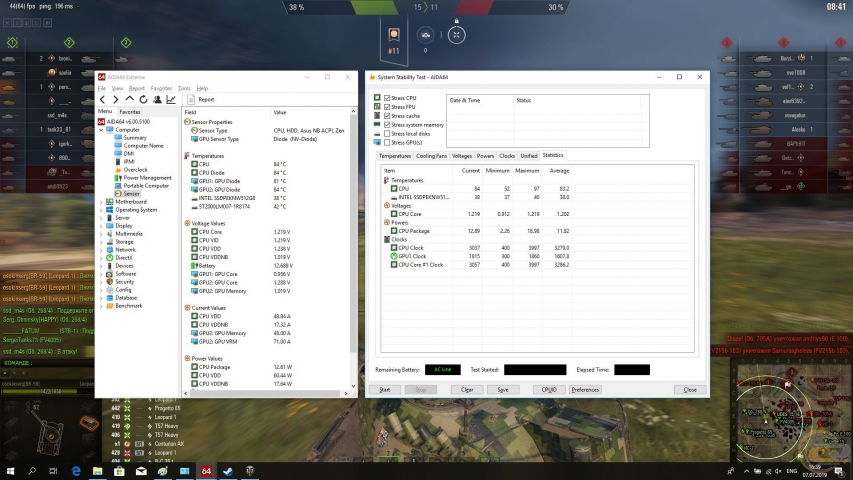Toggle CPU Package power checkbox in Statistics
This screenshot has height=480, width=853.
coord(394,231)
